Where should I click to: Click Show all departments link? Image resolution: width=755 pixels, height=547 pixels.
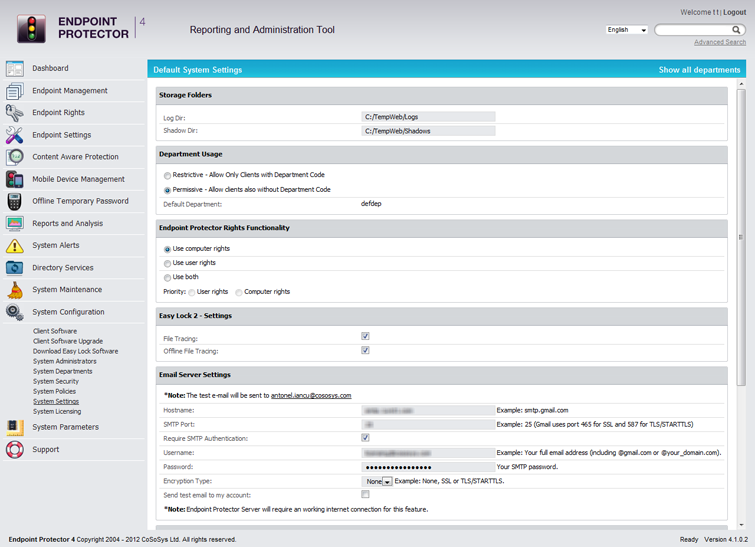(x=699, y=70)
